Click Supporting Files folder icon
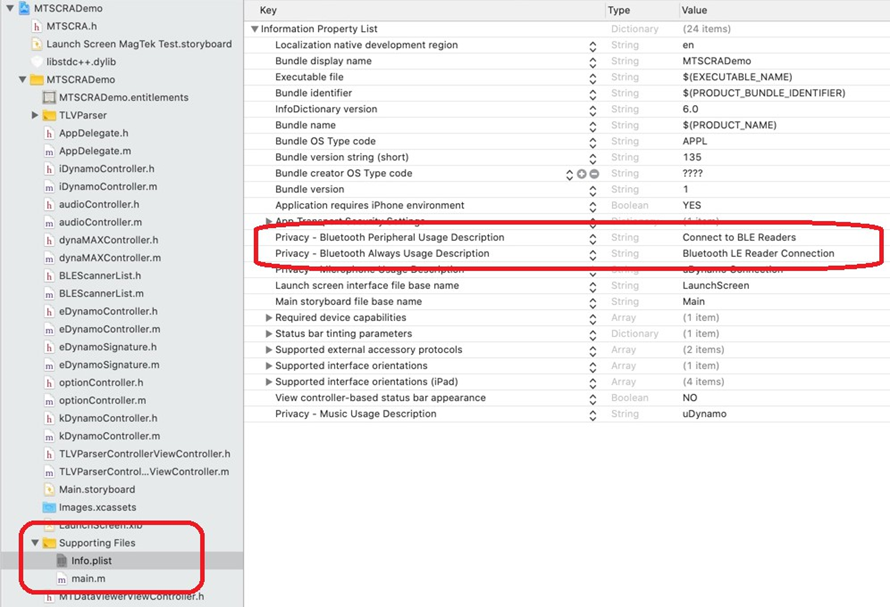The image size is (890, 607). pyautogui.click(x=49, y=543)
